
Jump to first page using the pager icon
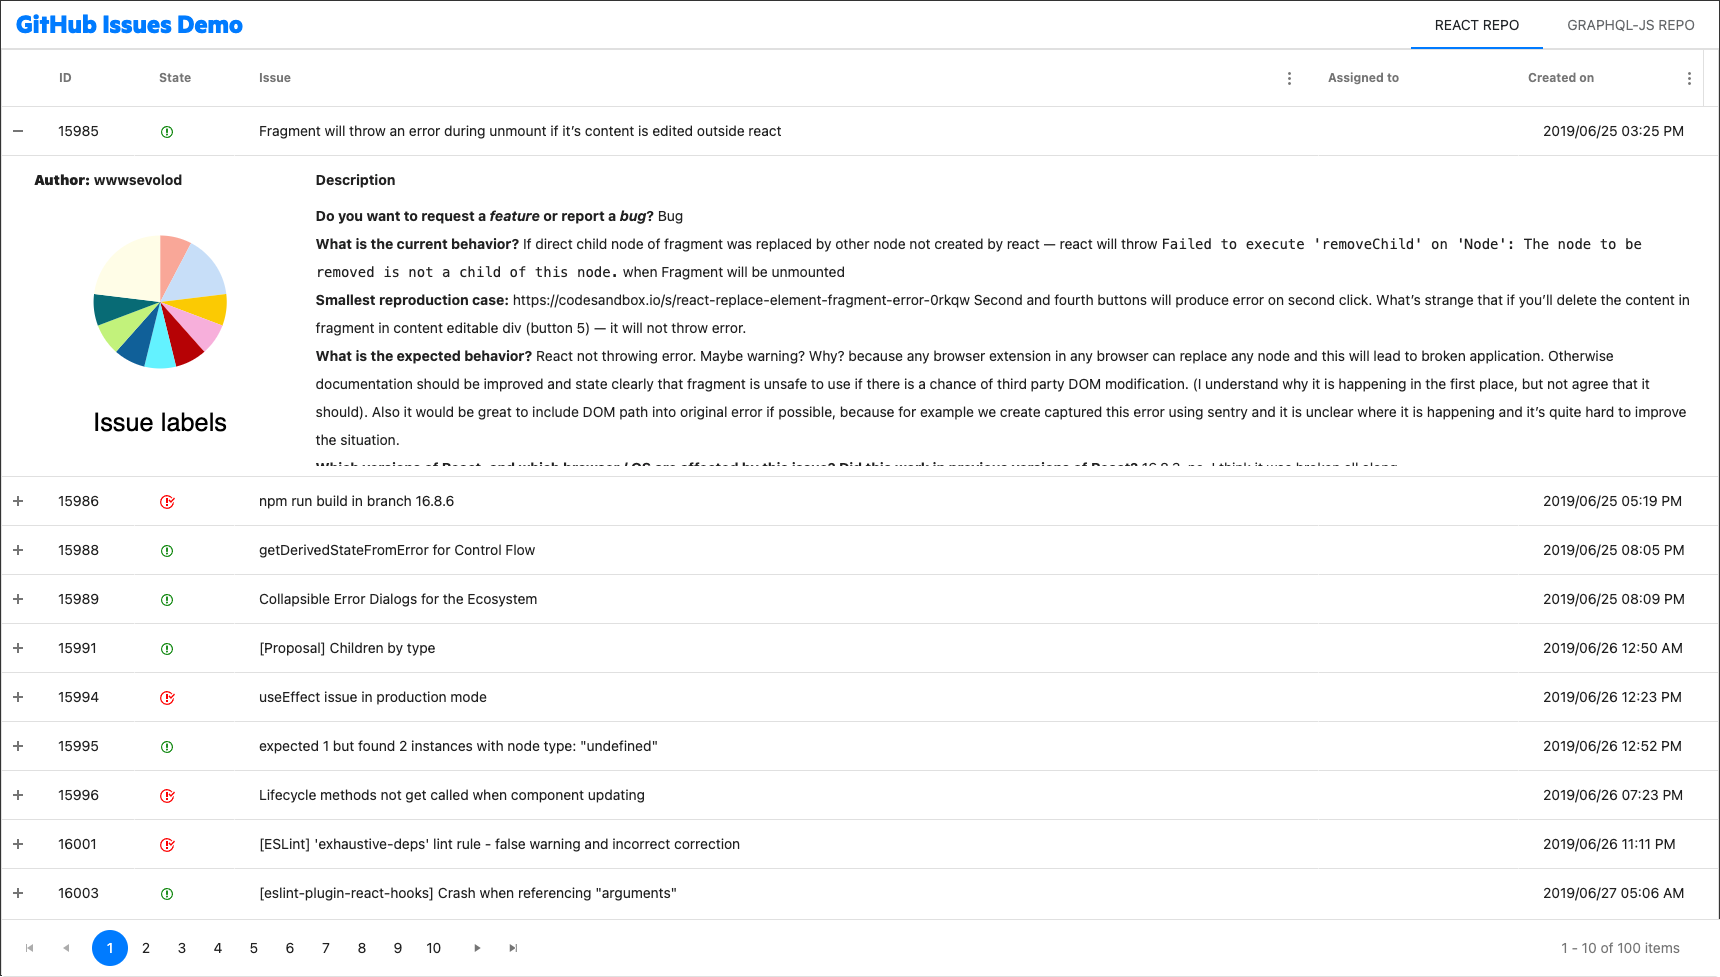[x=28, y=948]
